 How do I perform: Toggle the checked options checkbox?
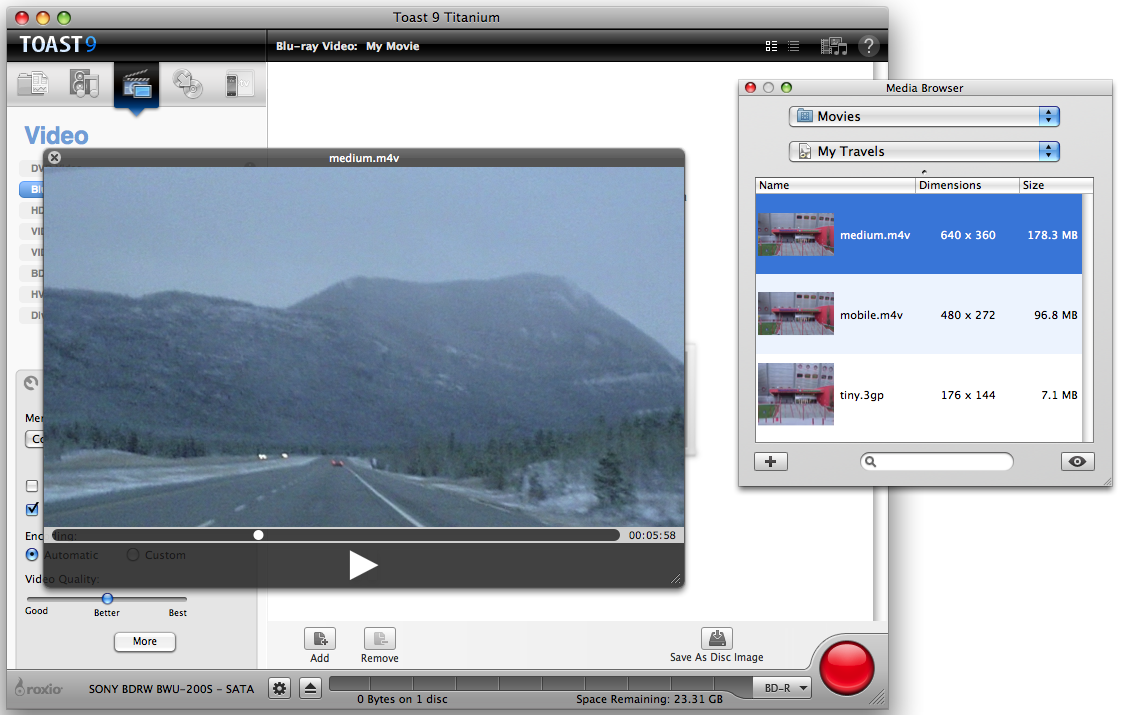coord(32,509)
